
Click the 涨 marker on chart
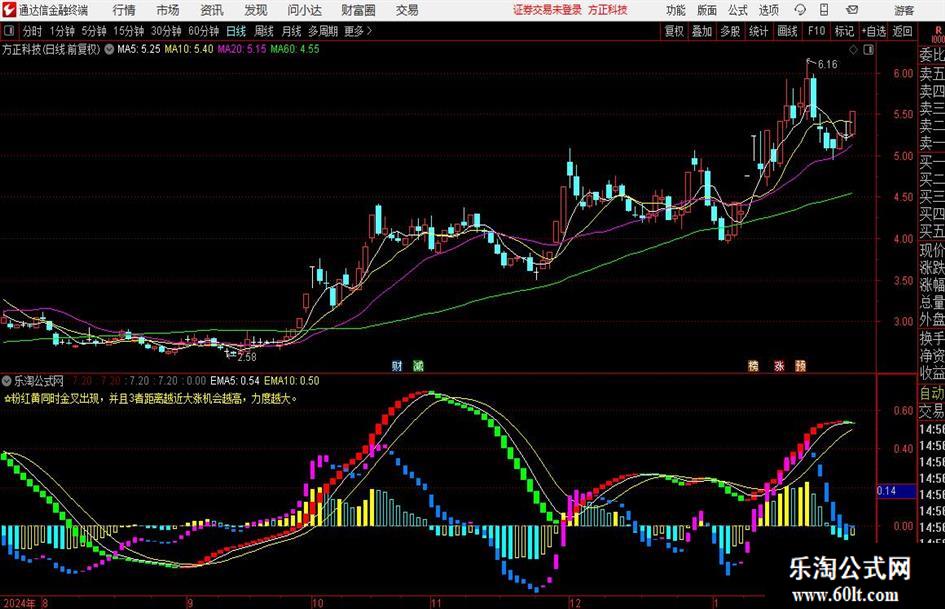(779, 365)
